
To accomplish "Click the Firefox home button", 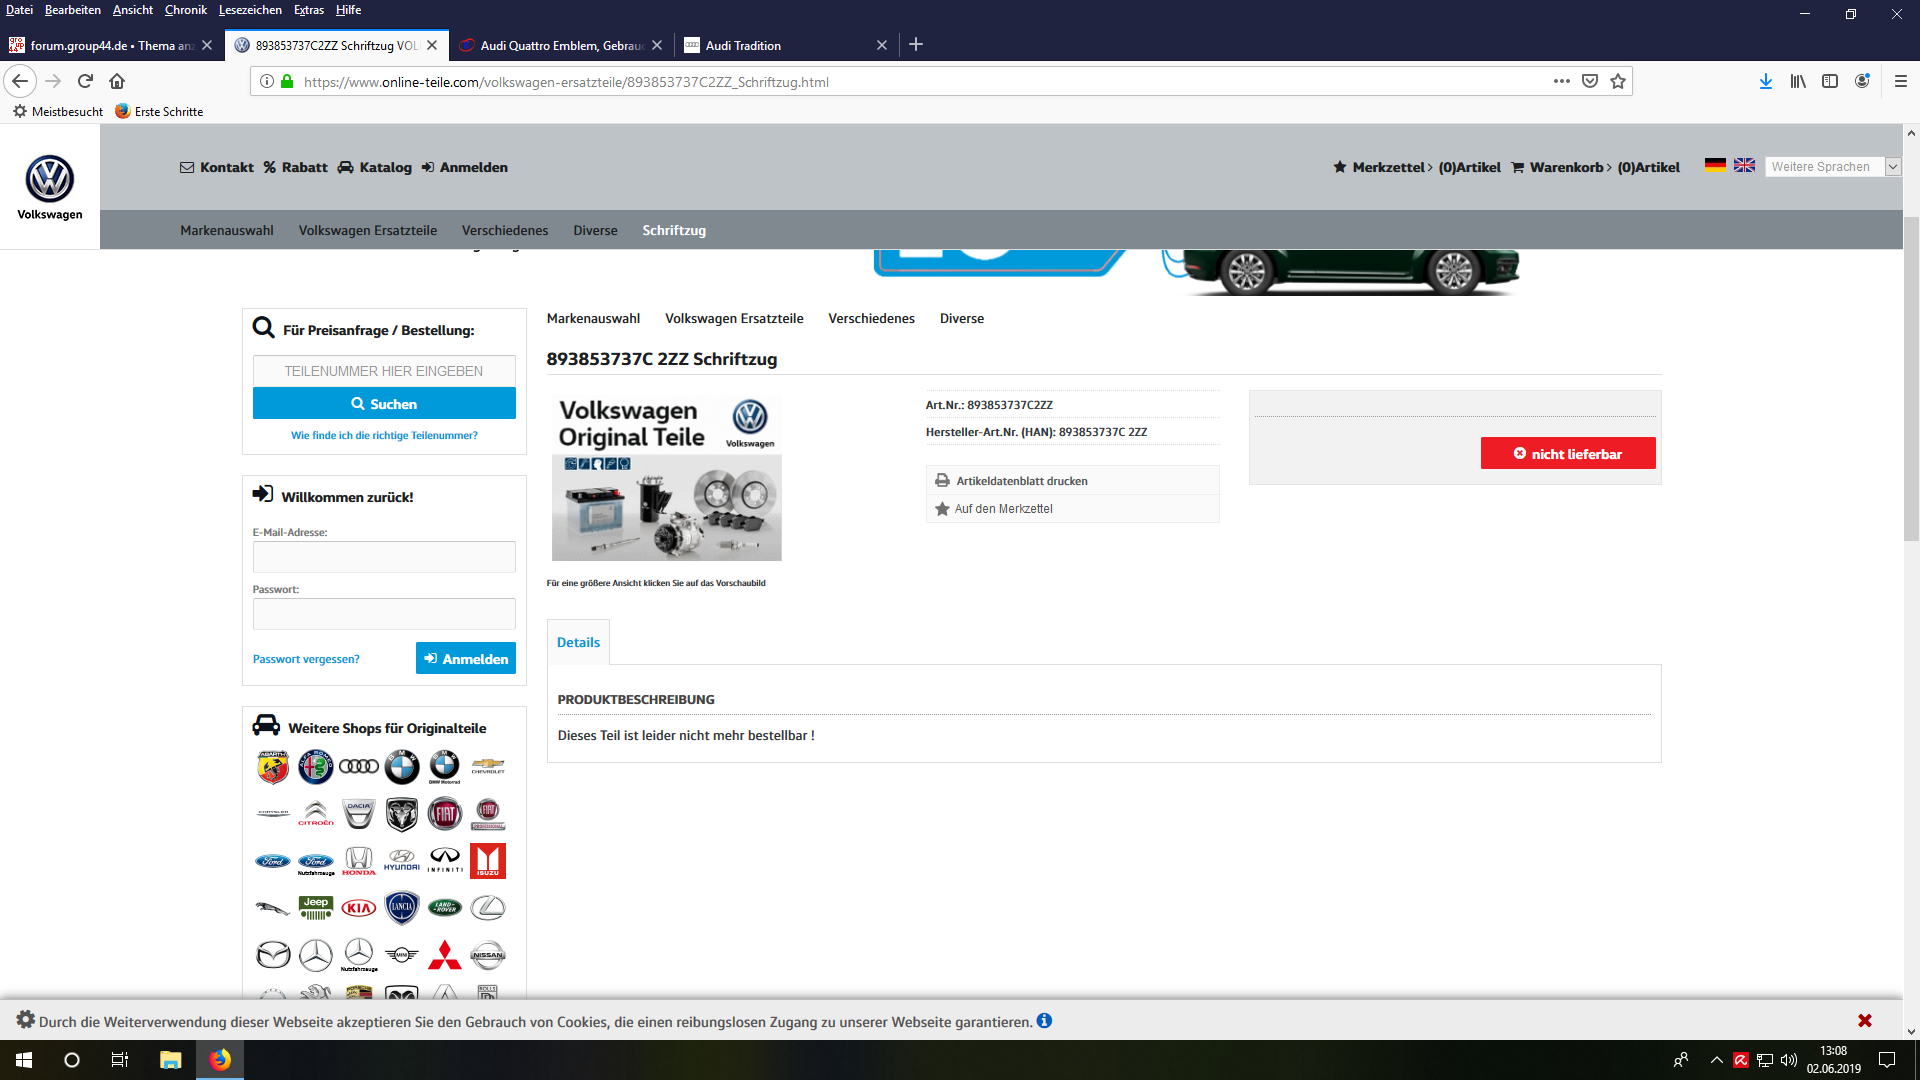I will tap(117, 81).
